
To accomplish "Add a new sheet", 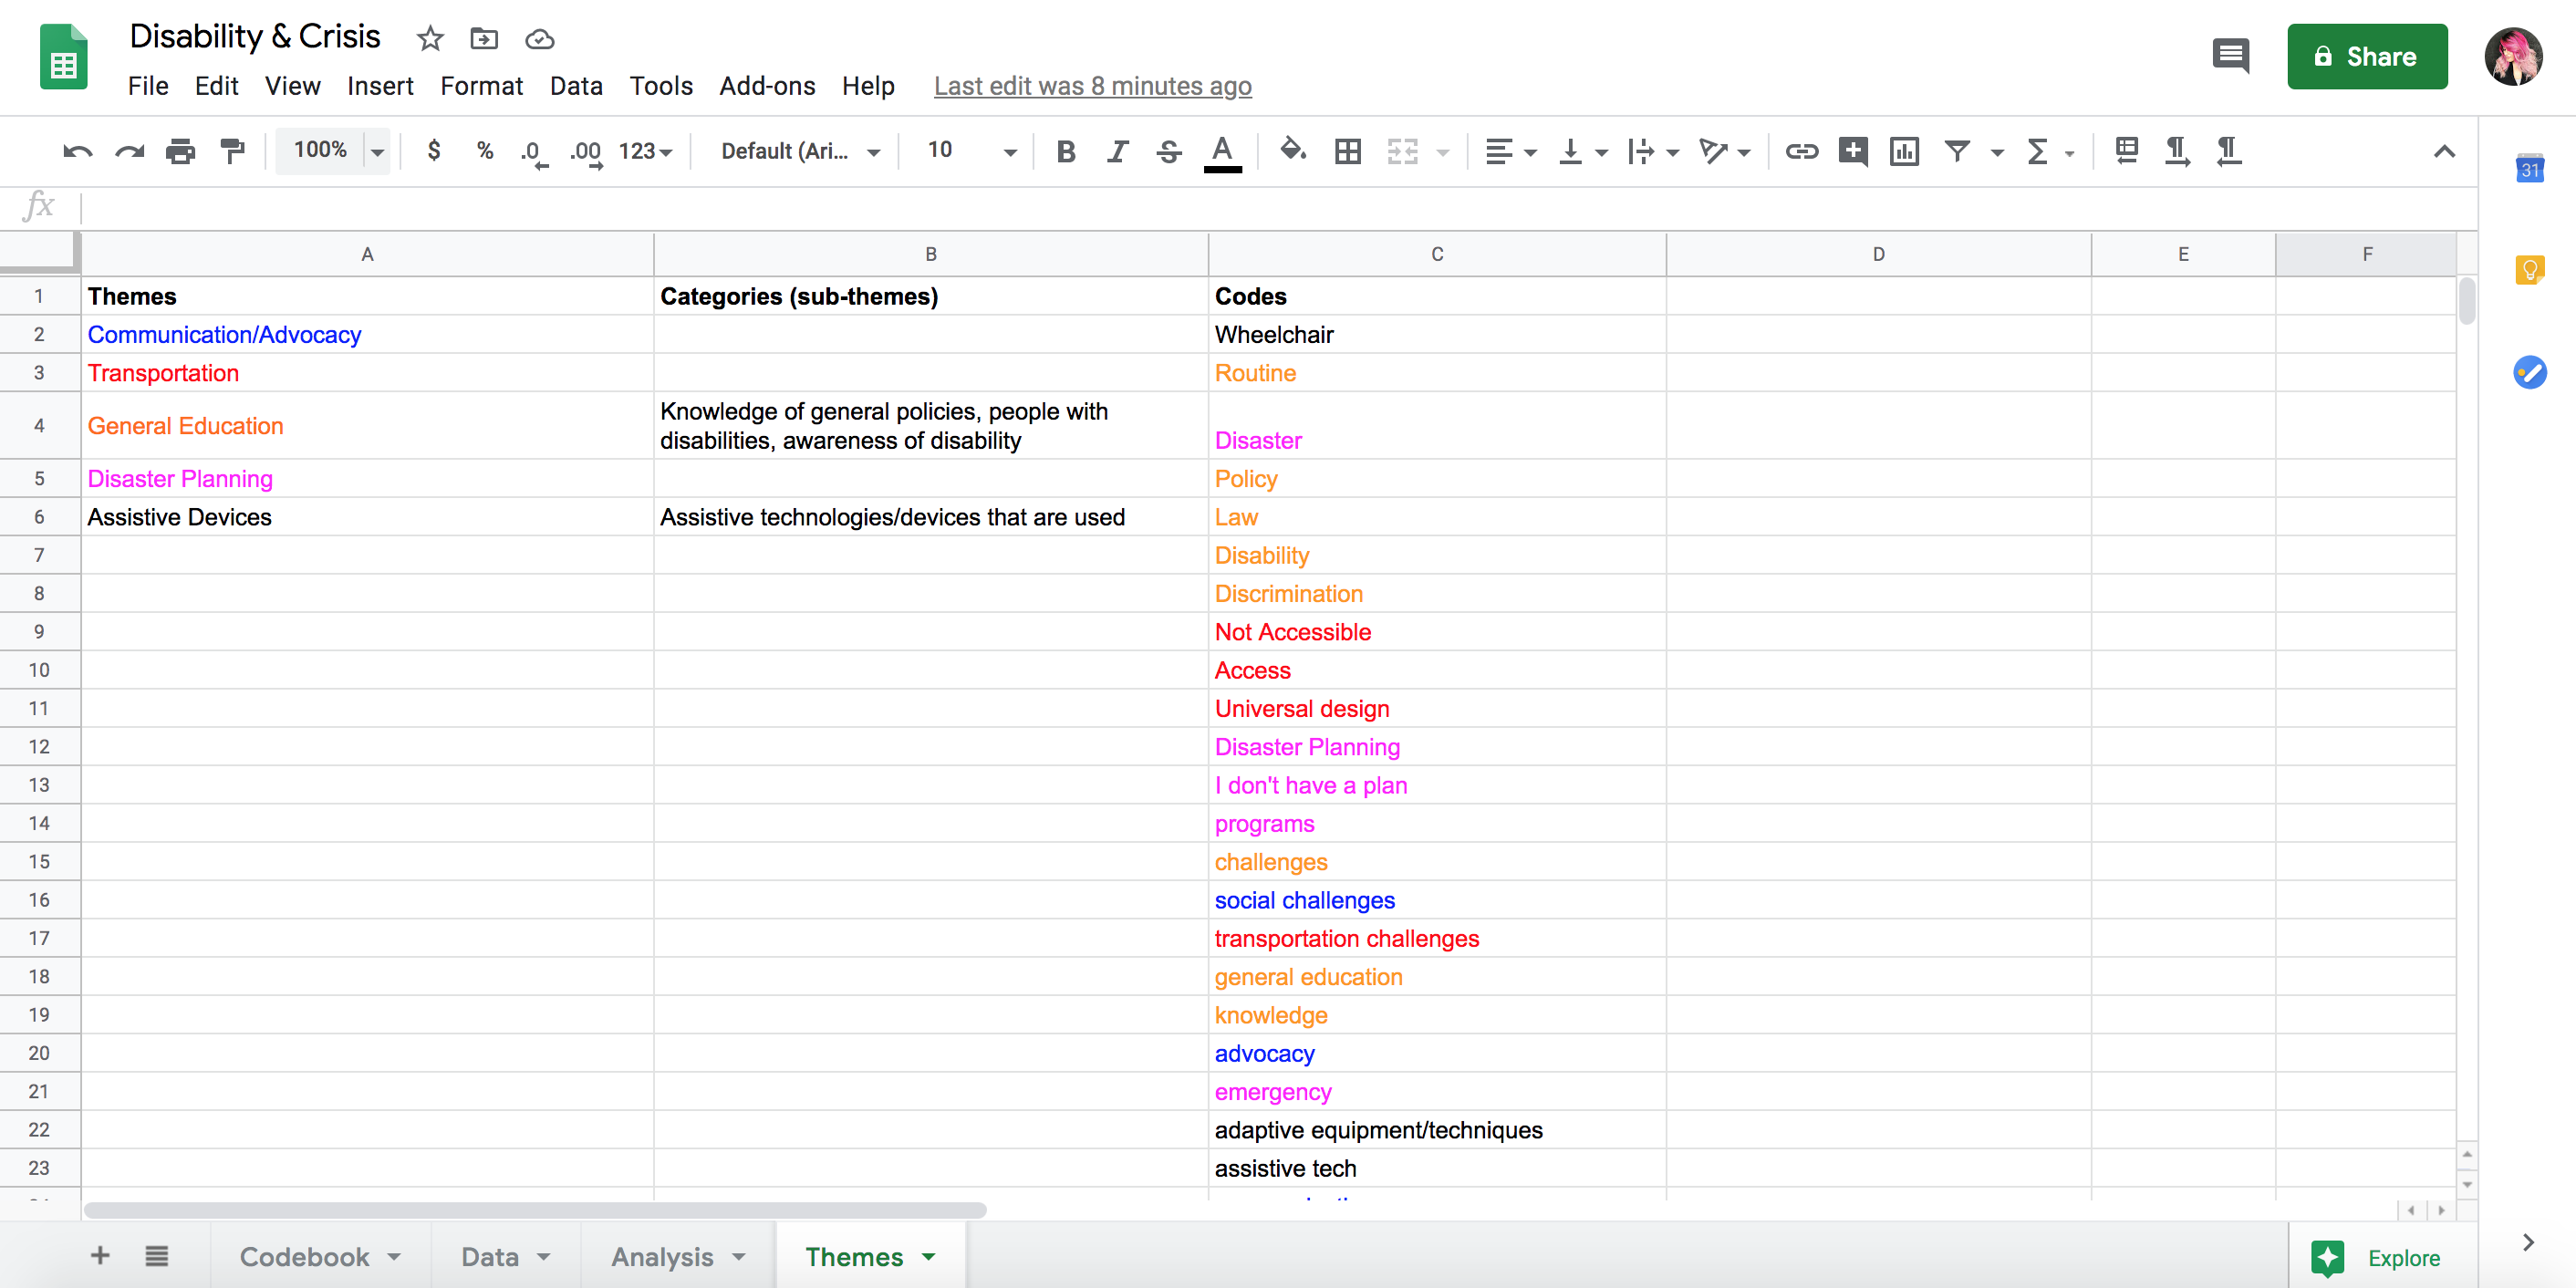I will click(x=100, y=1256).
